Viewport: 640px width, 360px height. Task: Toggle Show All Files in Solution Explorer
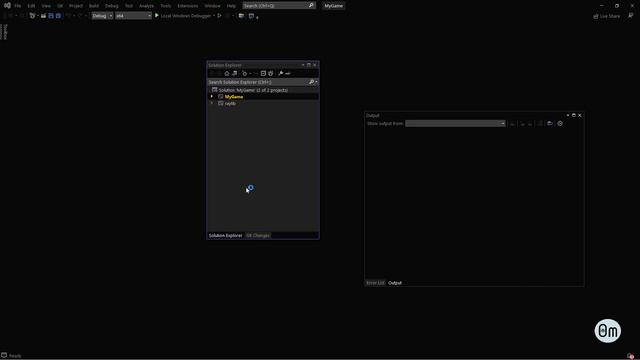[271, 73]
